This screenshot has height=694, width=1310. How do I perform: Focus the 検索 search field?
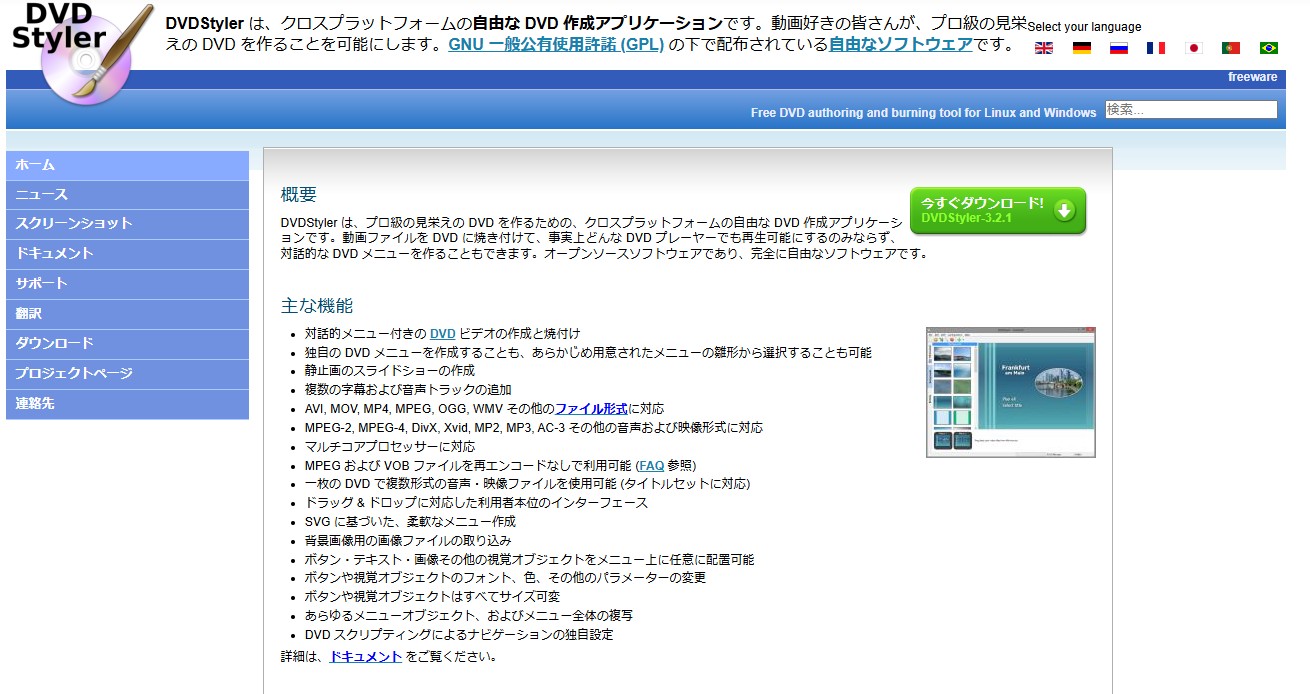[x=1191, y=110]
